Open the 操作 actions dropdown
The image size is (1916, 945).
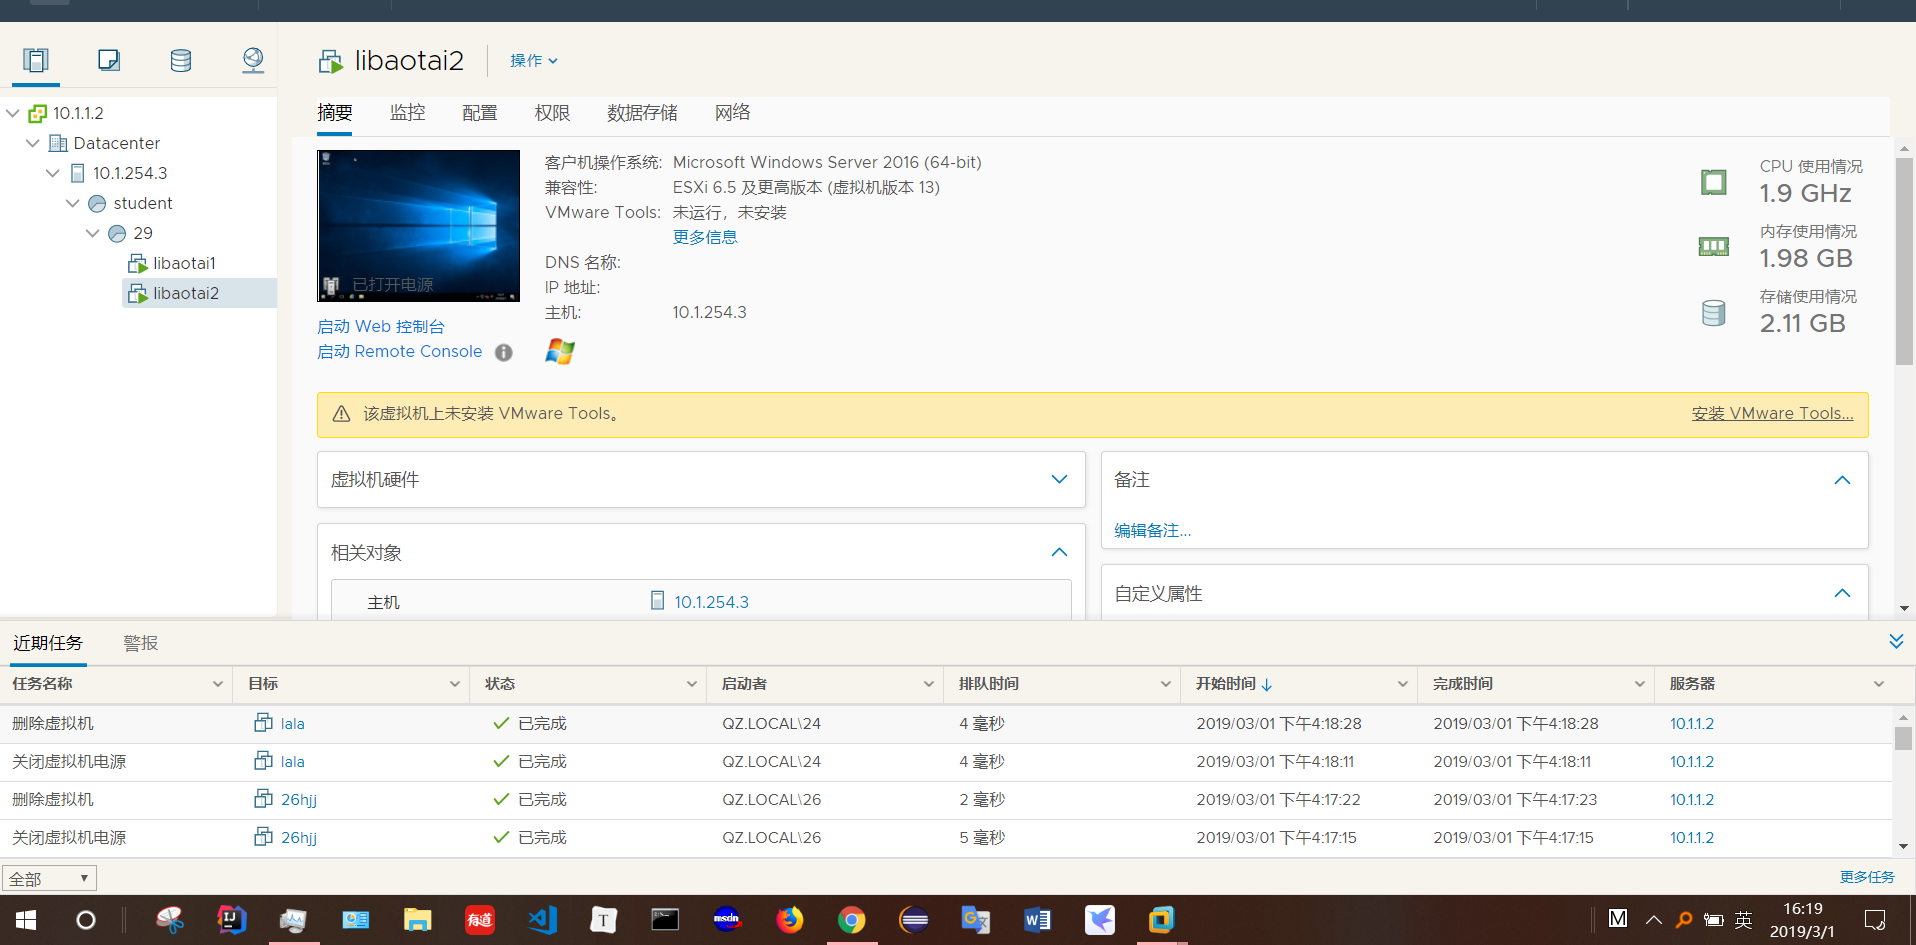[x=531, y=60]
